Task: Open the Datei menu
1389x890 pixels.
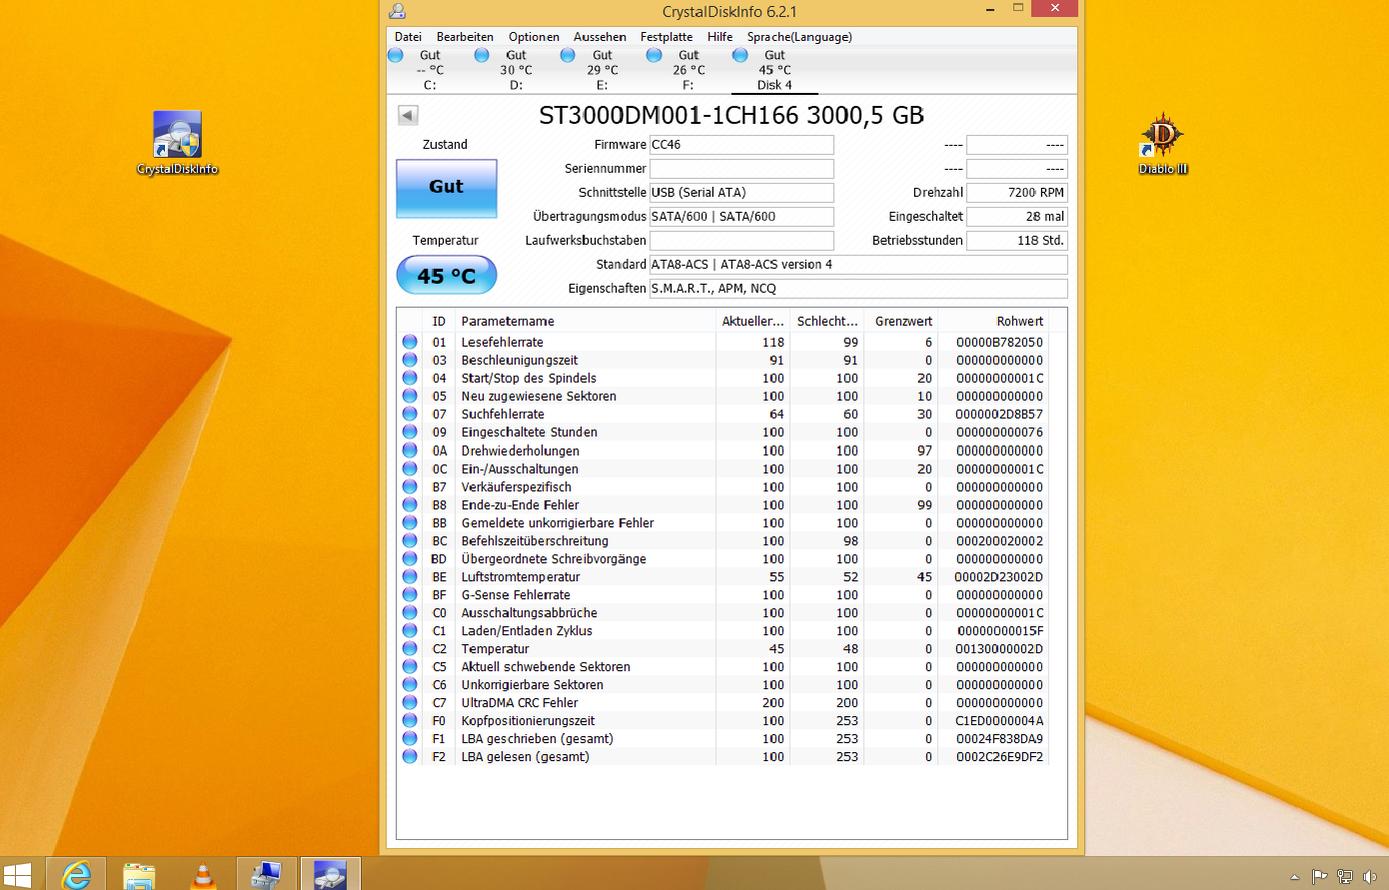Action: click(x=408, y=37)
